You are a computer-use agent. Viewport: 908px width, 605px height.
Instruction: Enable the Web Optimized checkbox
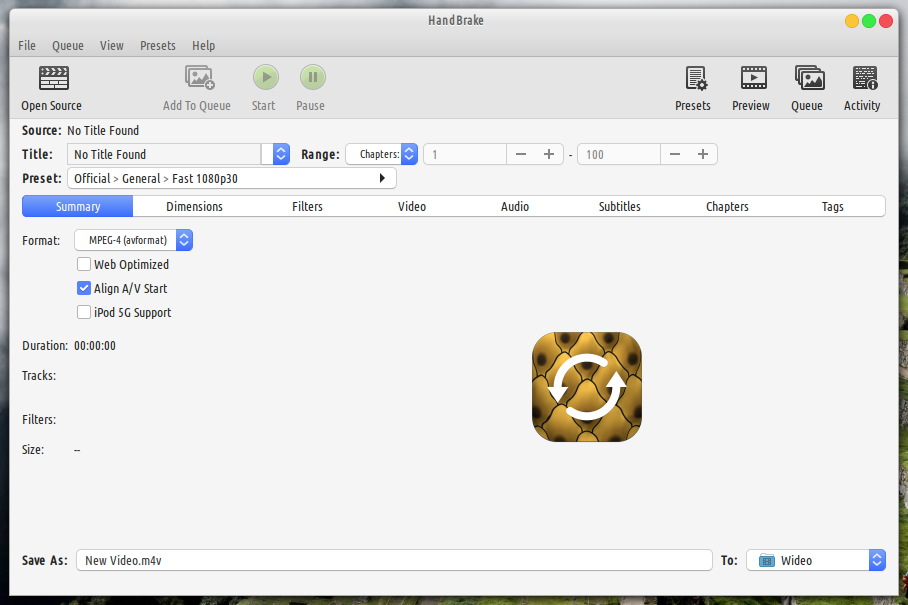point(84,264)
